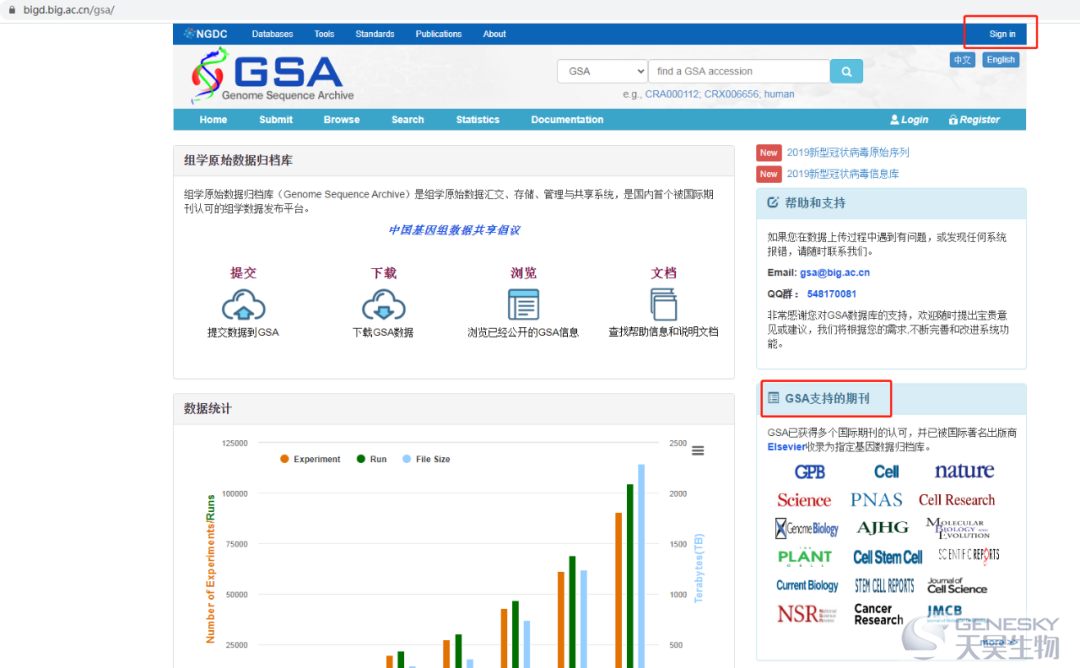Open the Browse tab in navigation bar

(341, 120)
